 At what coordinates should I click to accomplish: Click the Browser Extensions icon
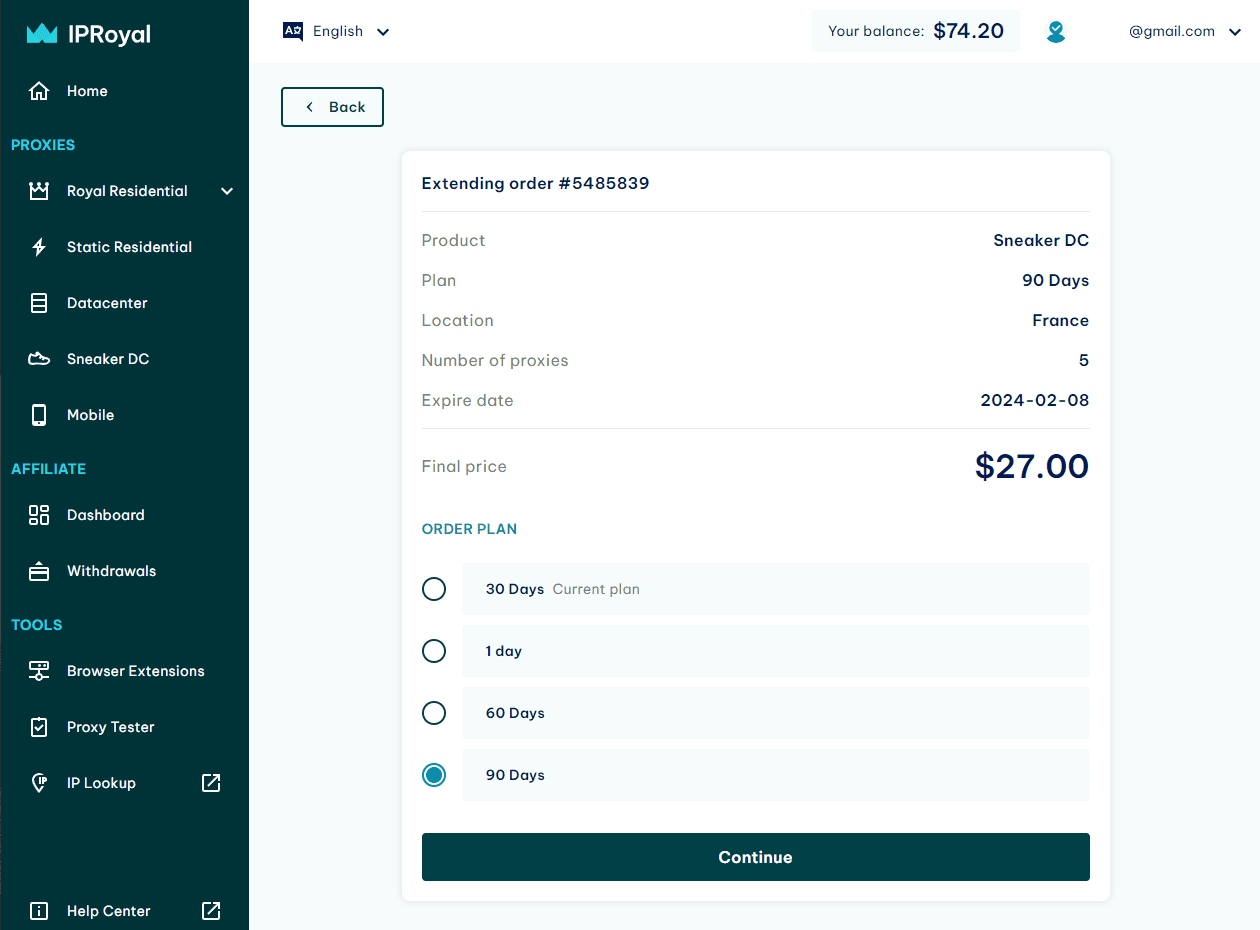[39, 671]
